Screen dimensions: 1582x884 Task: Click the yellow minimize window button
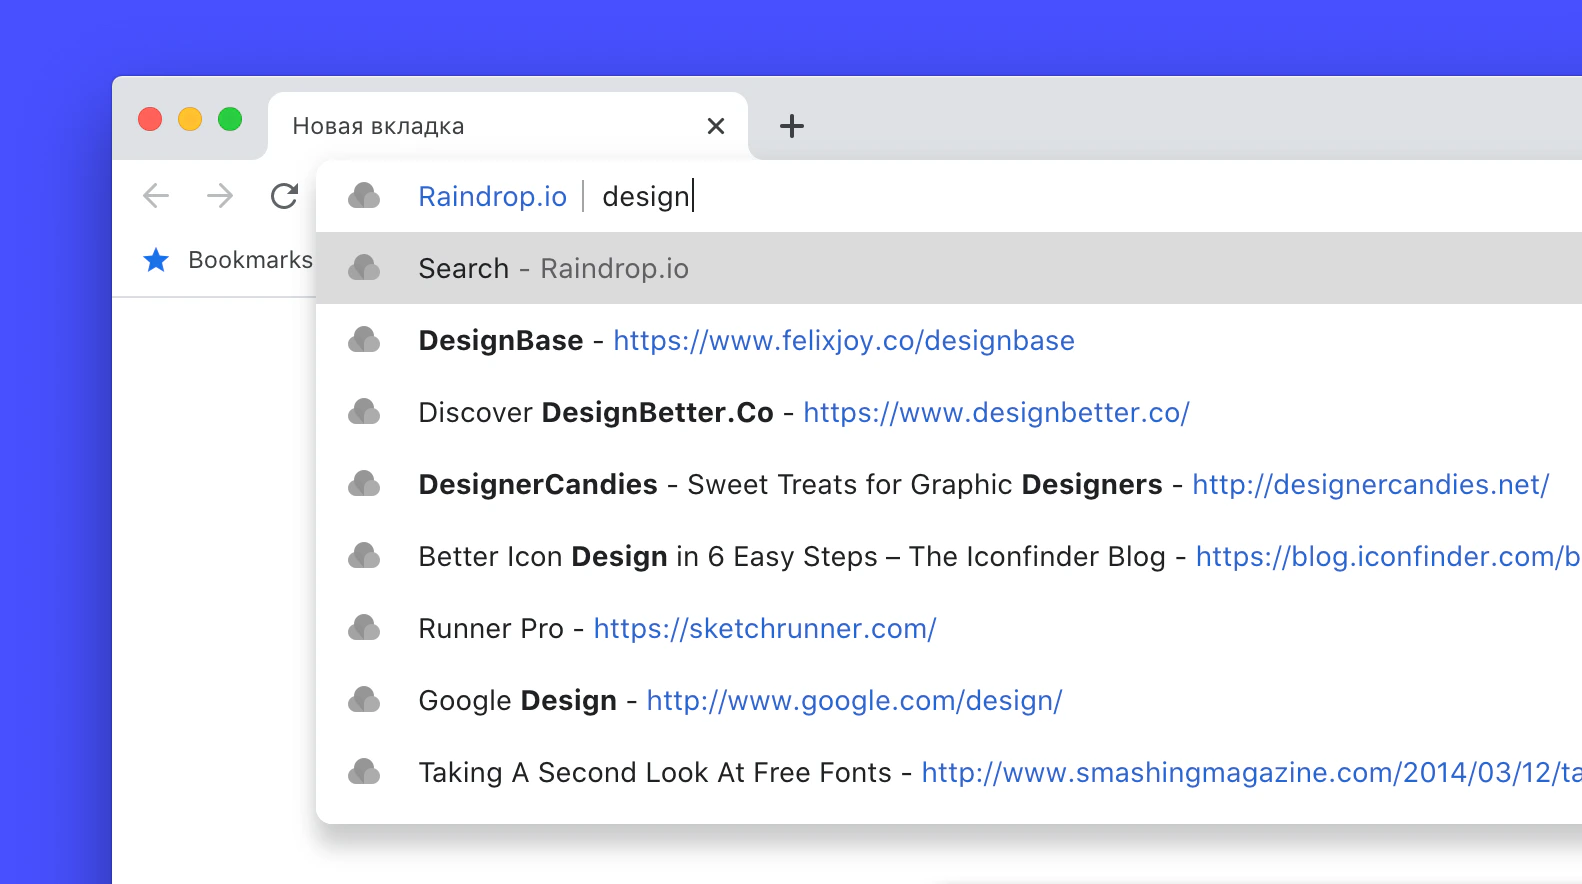[190, 119]
